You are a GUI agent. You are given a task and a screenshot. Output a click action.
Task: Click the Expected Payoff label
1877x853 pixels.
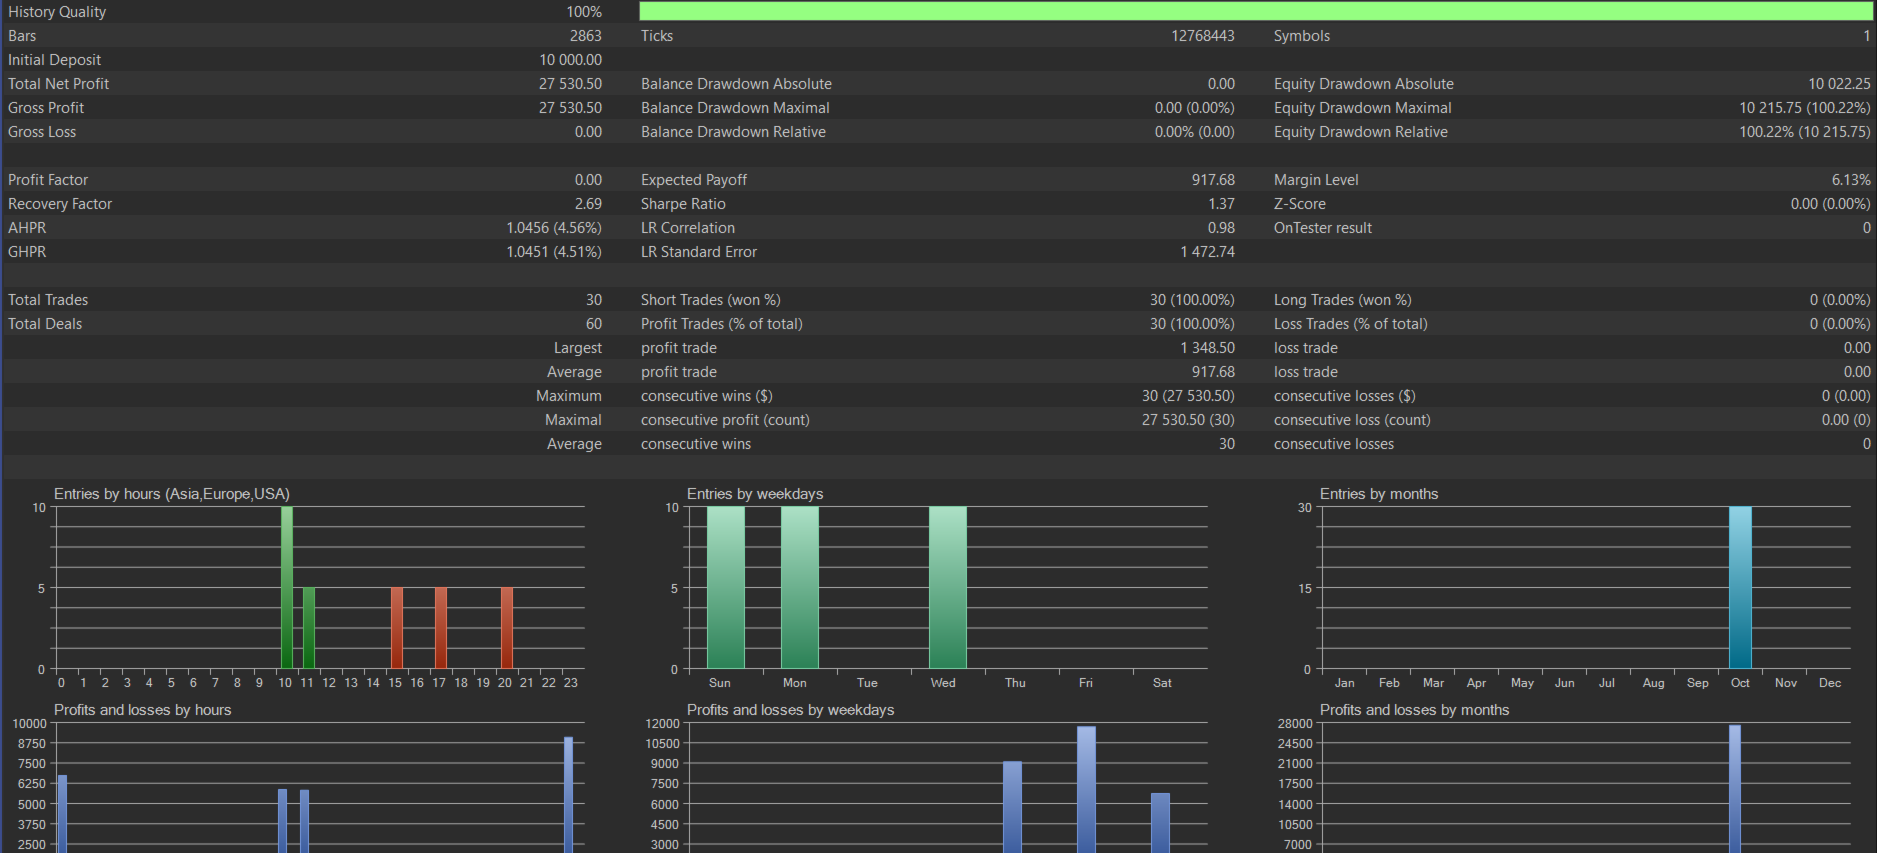[694, 180]
